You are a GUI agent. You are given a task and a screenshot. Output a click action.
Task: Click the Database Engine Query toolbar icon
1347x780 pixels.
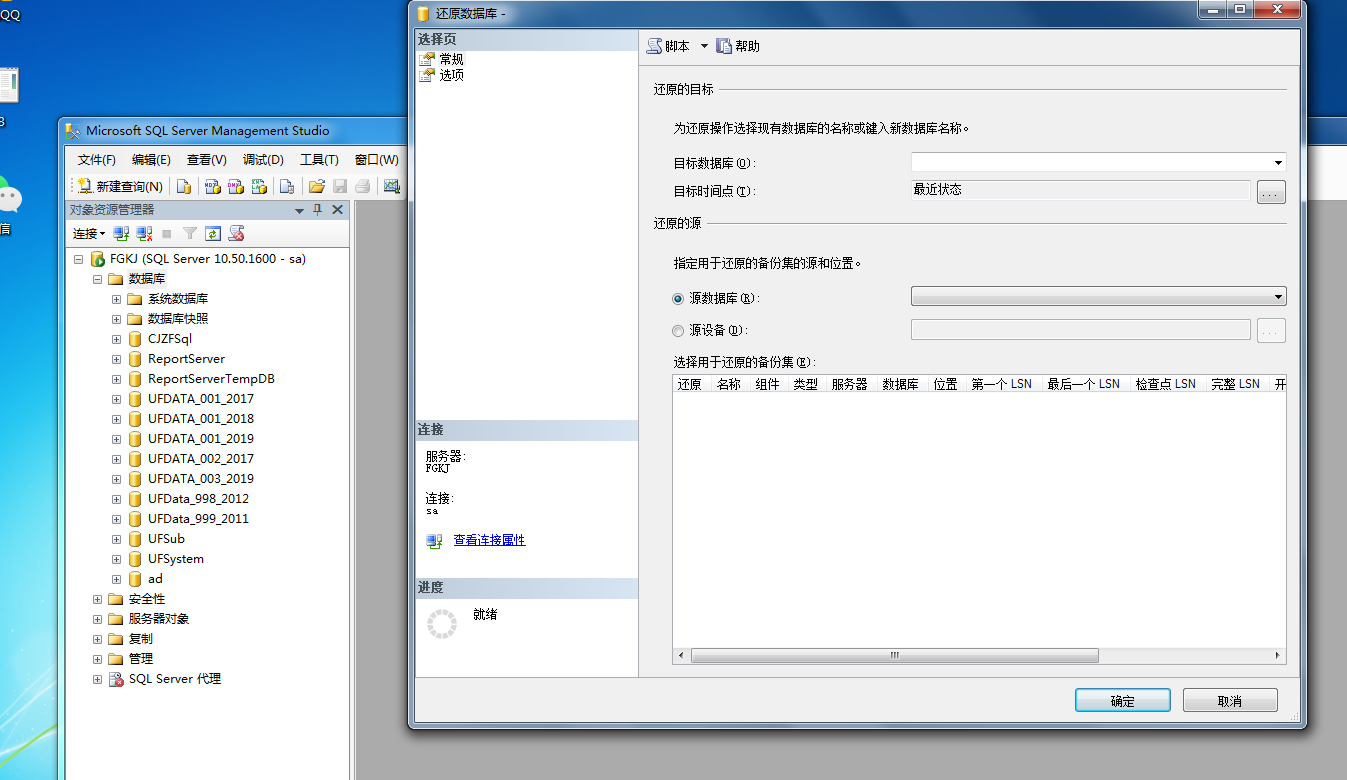pos(184,186)
